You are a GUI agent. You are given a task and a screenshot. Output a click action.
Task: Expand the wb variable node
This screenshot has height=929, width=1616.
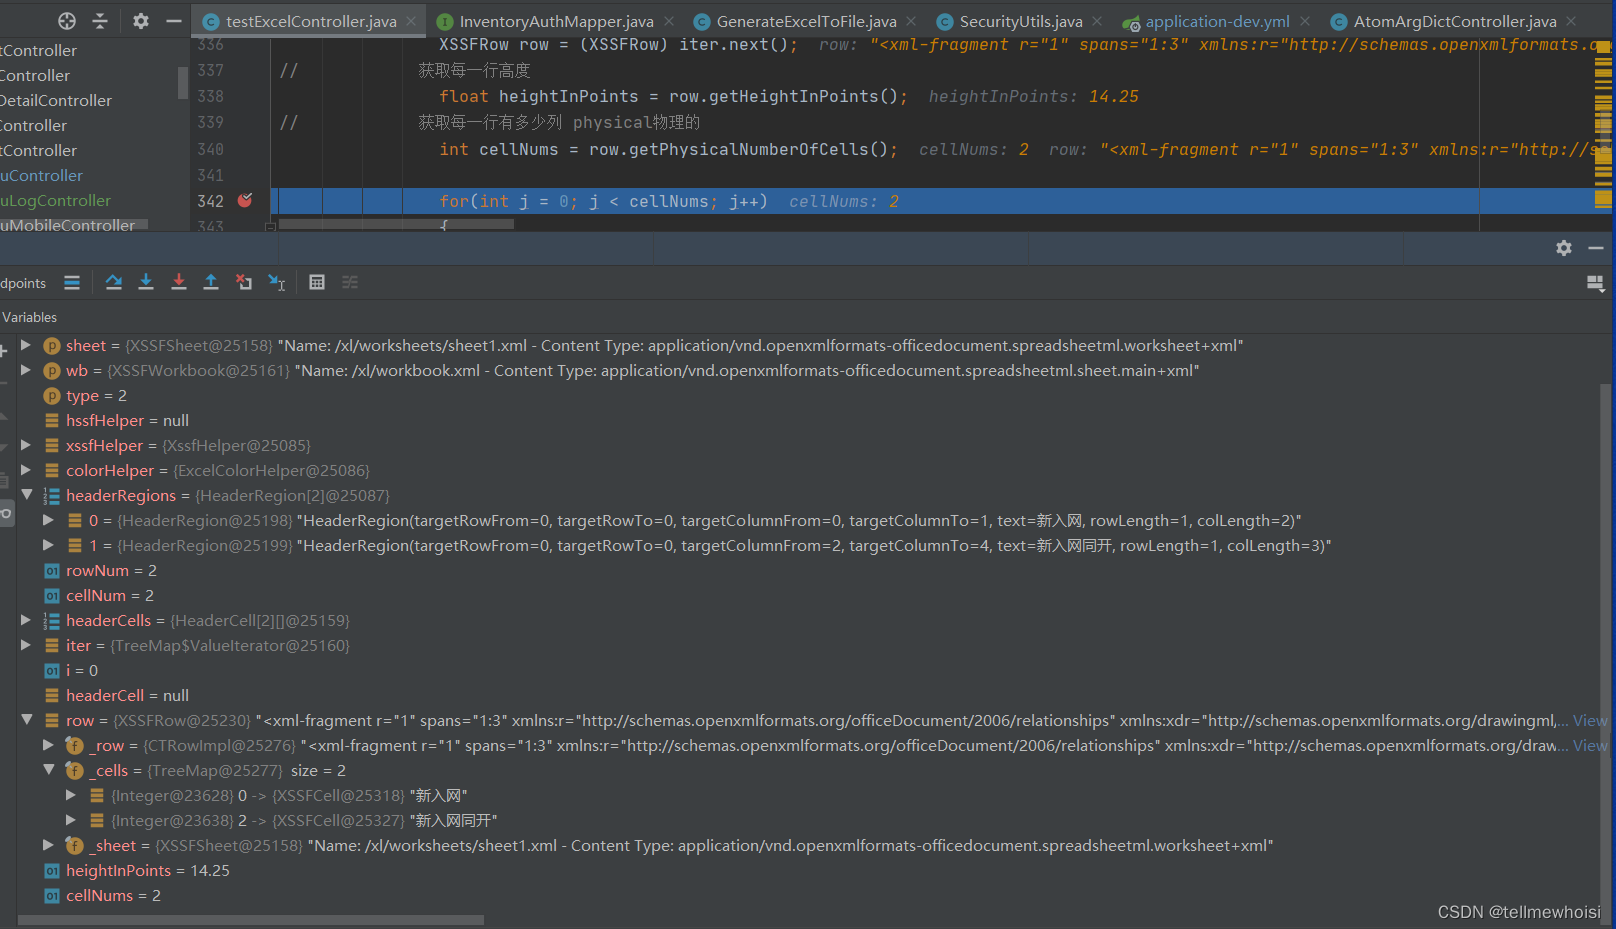click(x=26, y=370)
